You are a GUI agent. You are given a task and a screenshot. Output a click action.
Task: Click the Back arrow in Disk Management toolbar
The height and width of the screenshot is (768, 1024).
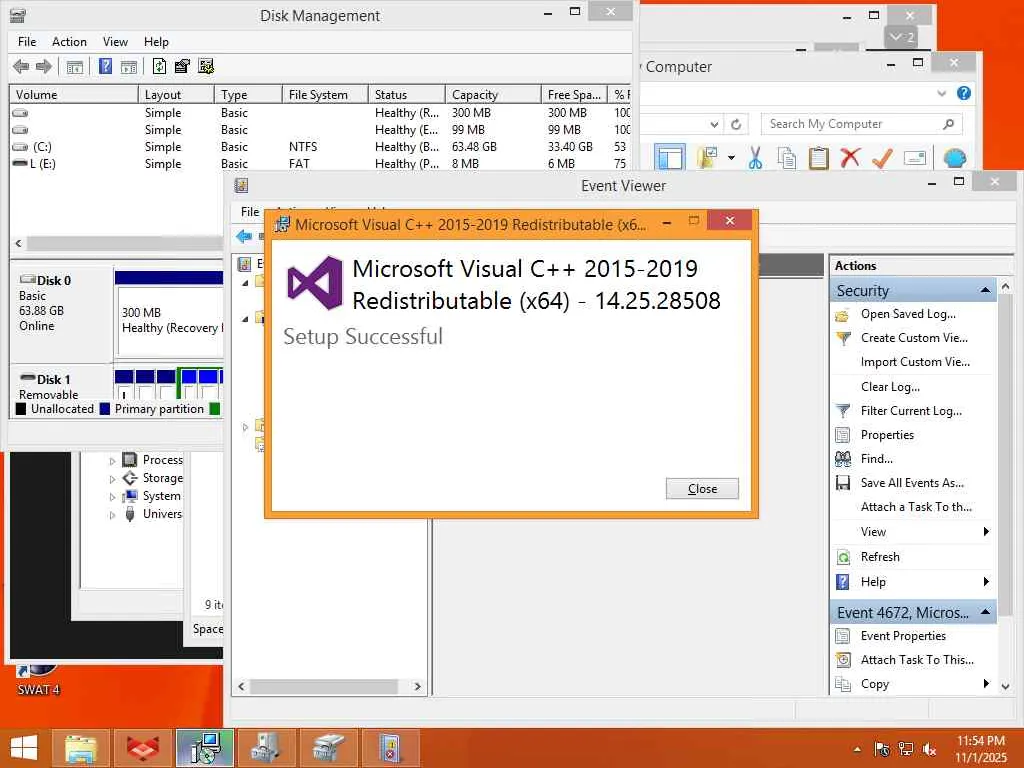pos(21,66)
